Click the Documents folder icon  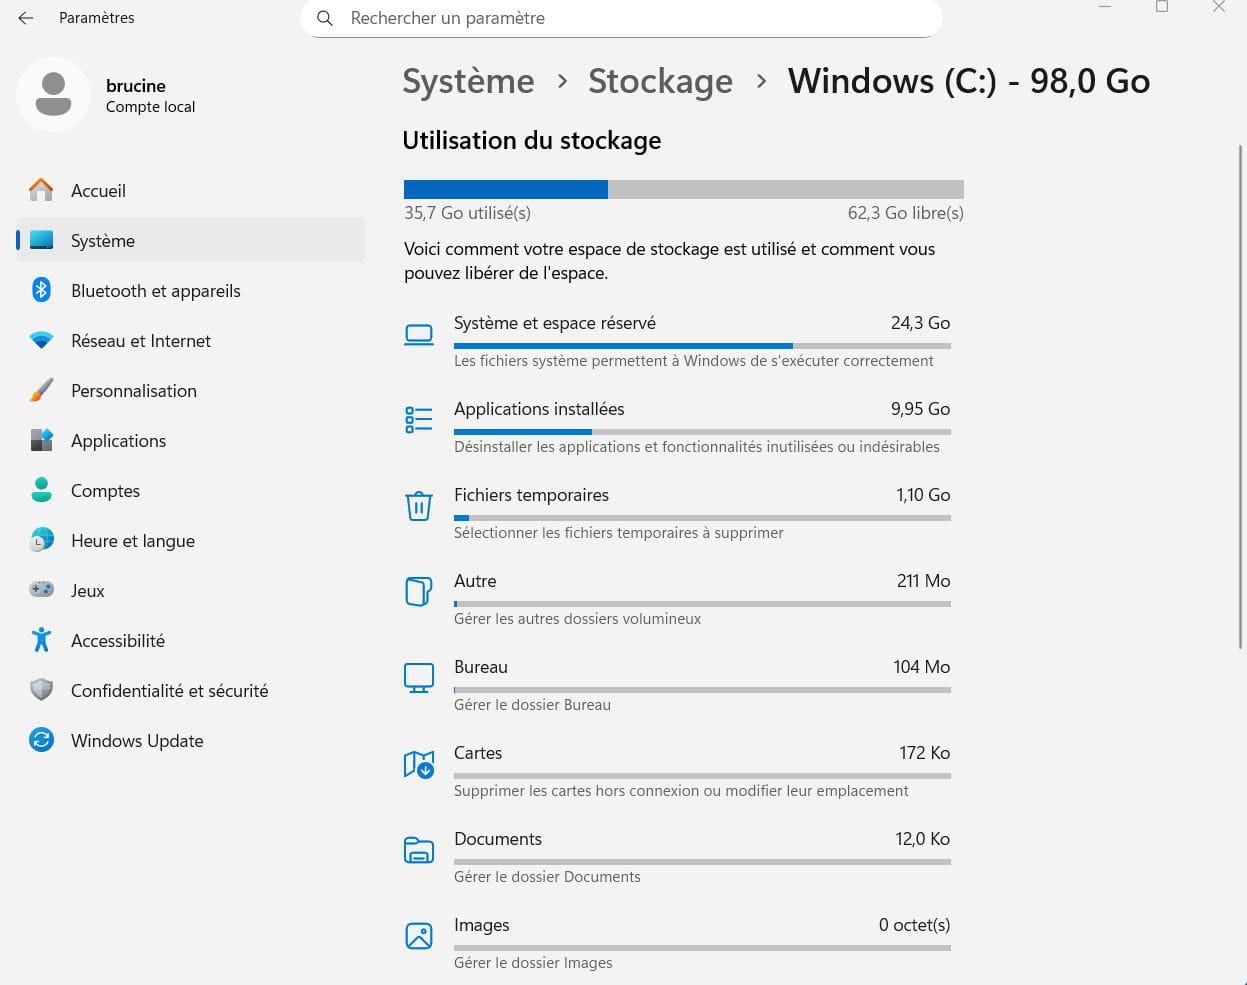coord(419,850)
